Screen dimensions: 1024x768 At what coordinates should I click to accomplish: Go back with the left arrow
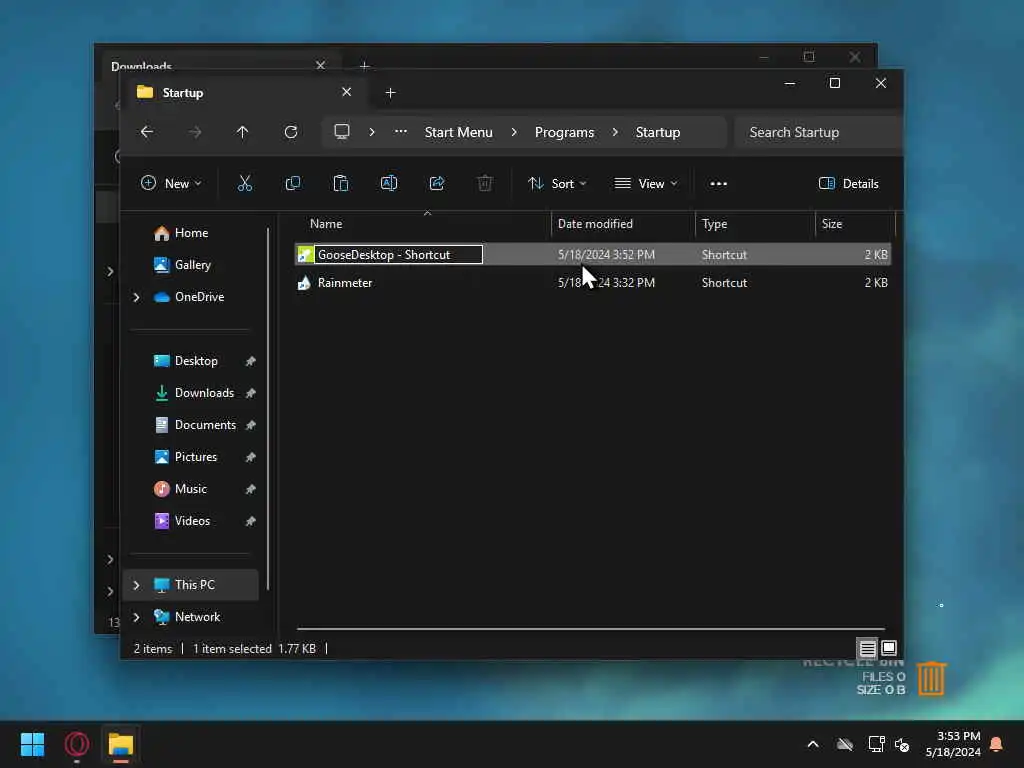(x=147, y=132)
